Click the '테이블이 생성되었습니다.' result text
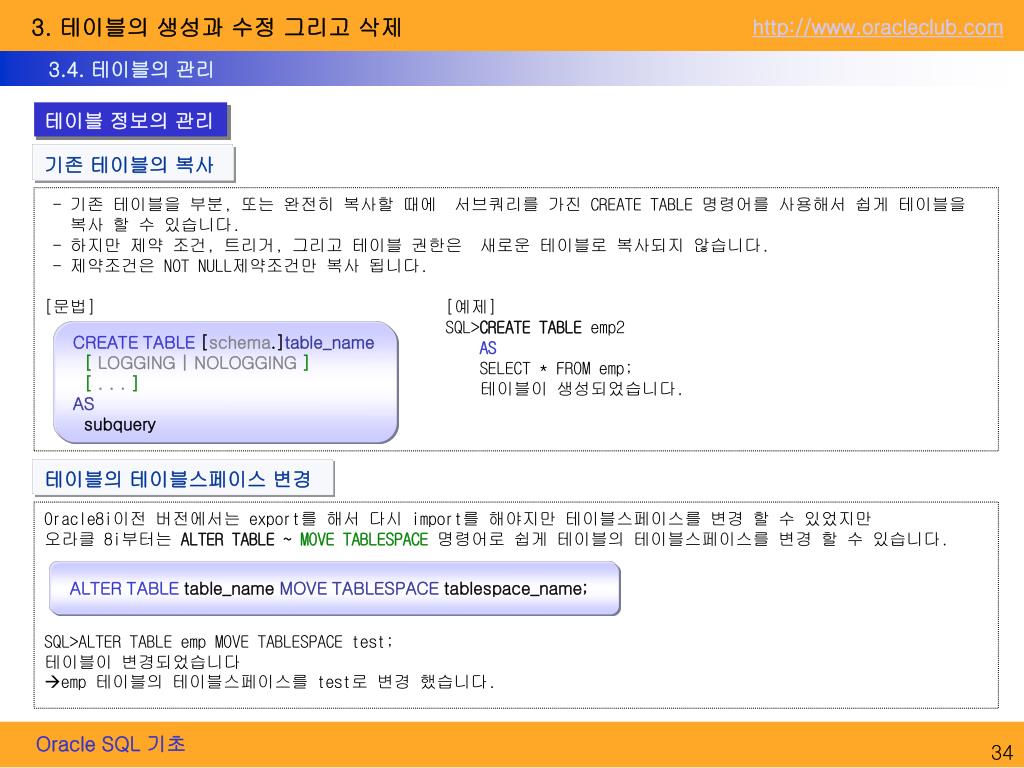1024x768 pixels. click(581, 389)
